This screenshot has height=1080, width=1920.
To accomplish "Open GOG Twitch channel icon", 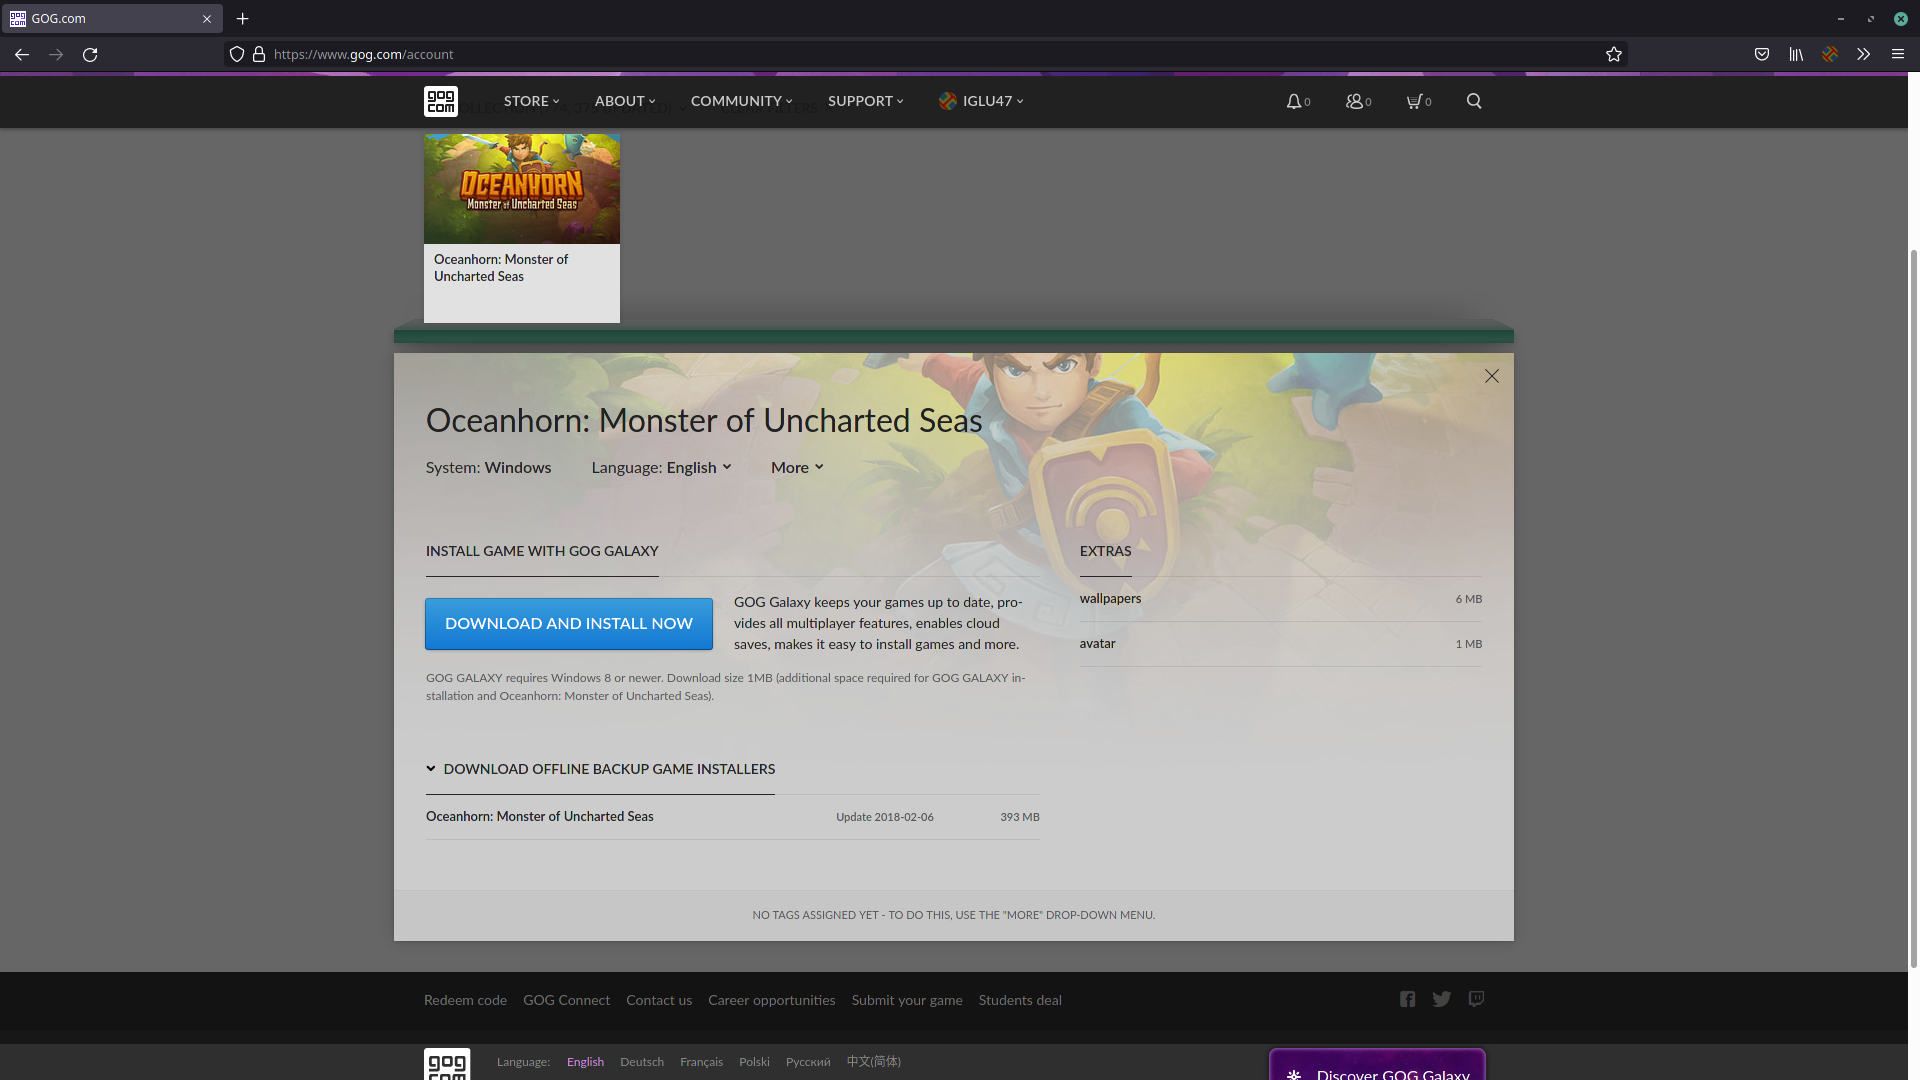I will click(x=1476, y=999).
